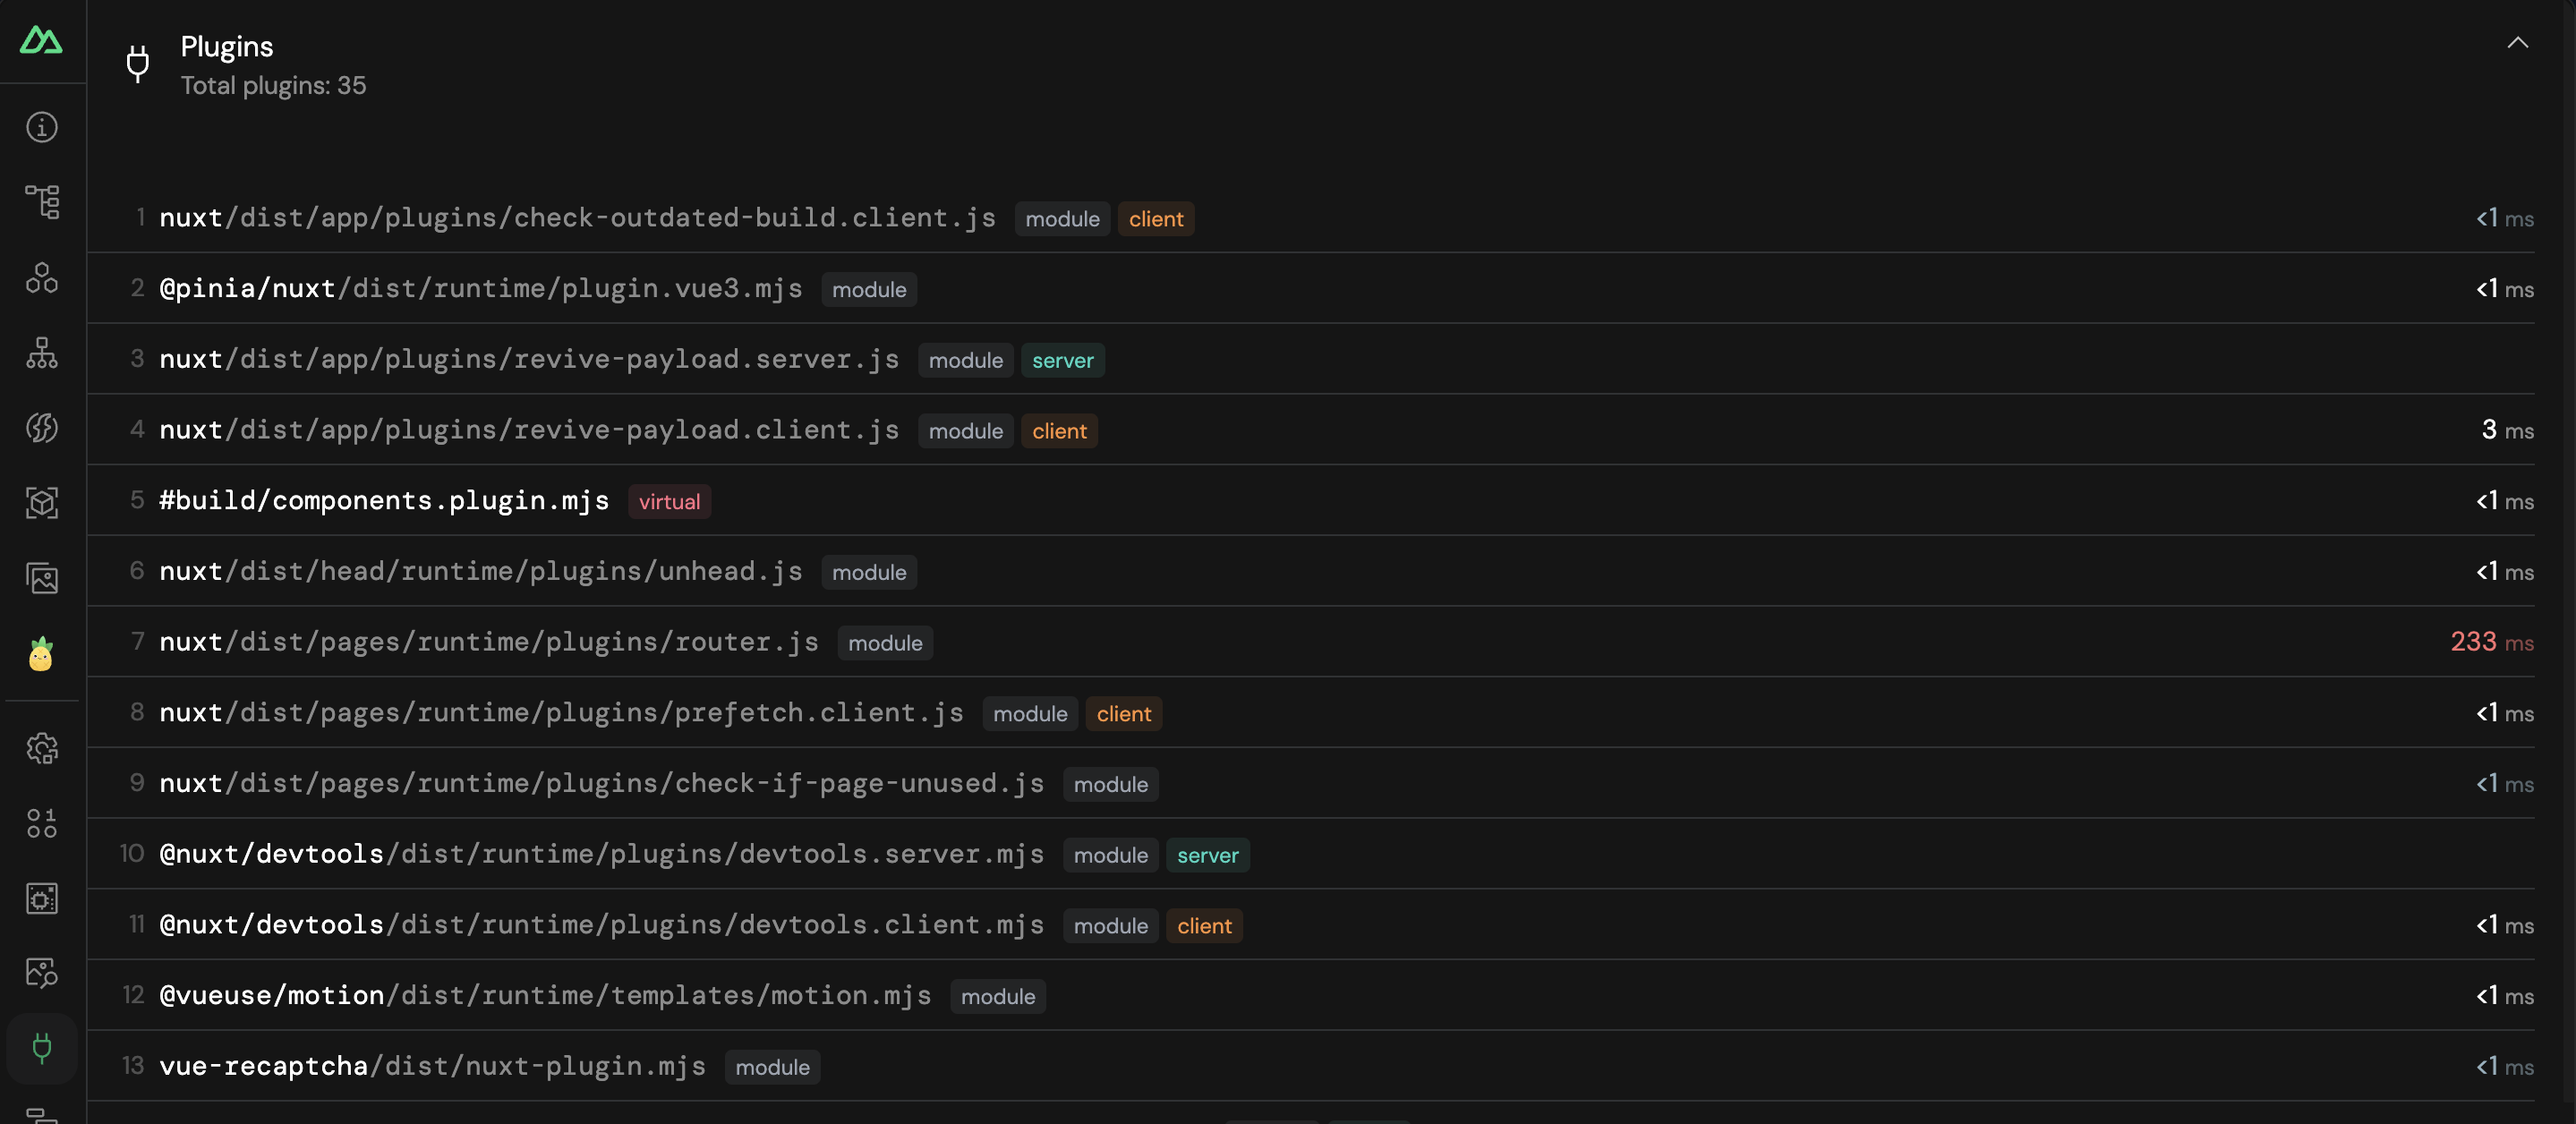The height and width of the screenshot is (1124, 2576).
Task: Open @vueuse/motion motion.mjs path
Action: pos(545,996)
